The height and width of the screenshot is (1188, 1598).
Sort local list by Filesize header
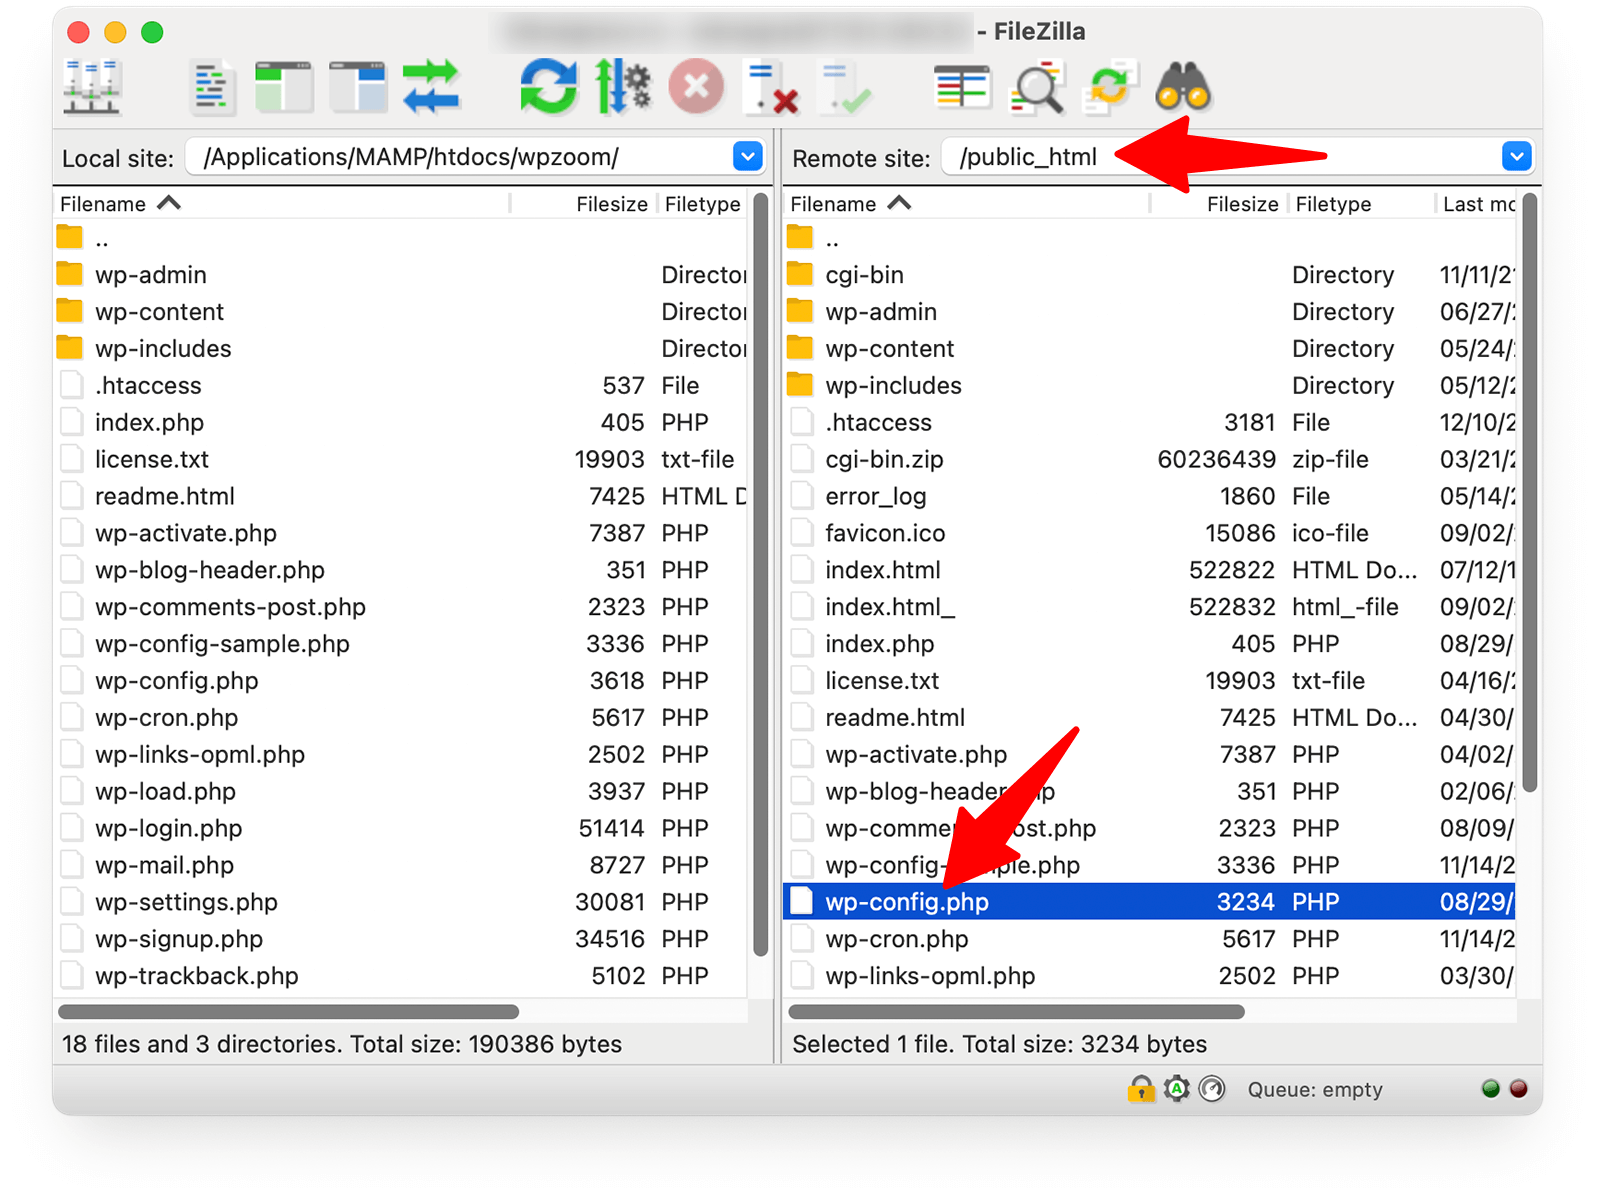click(583, 204)
